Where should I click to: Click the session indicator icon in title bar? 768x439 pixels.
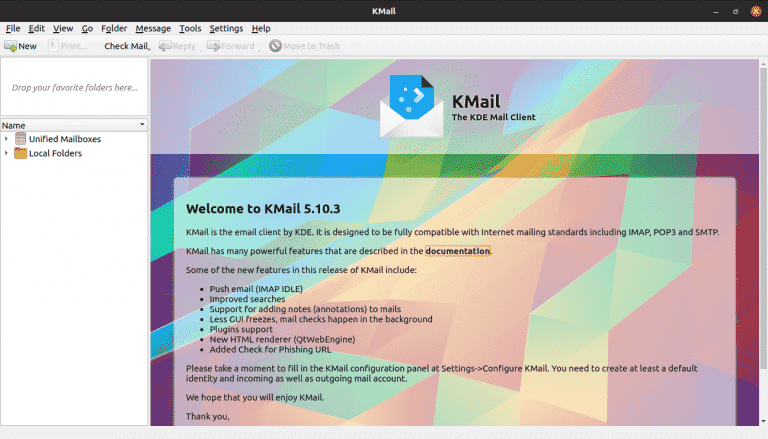[x=756, y=11]
